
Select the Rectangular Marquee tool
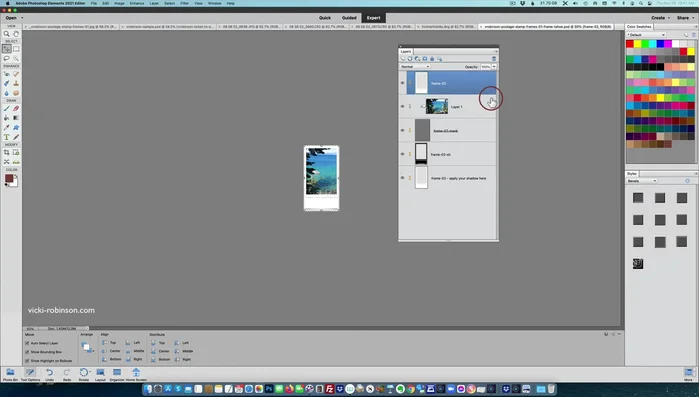(x=16, y=49)
